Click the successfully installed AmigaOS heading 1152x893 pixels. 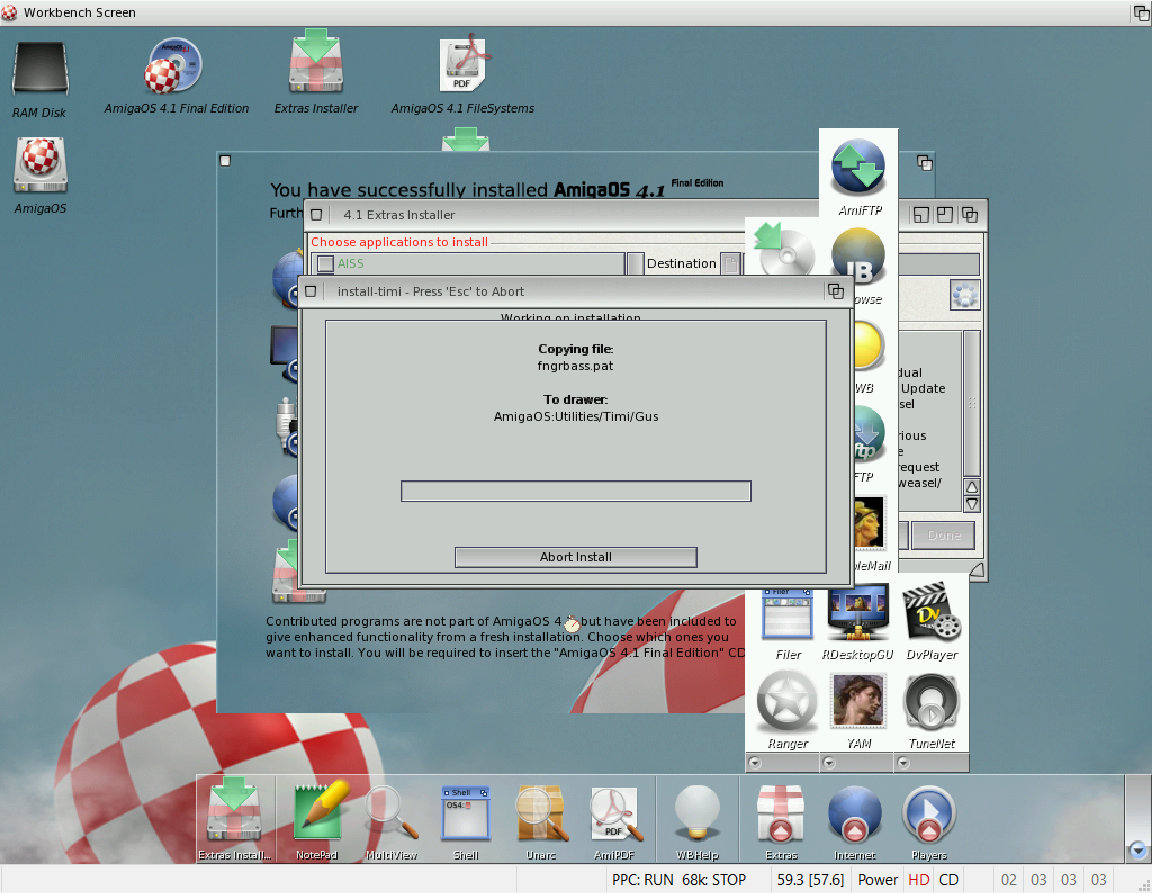(x=496, y=189)
